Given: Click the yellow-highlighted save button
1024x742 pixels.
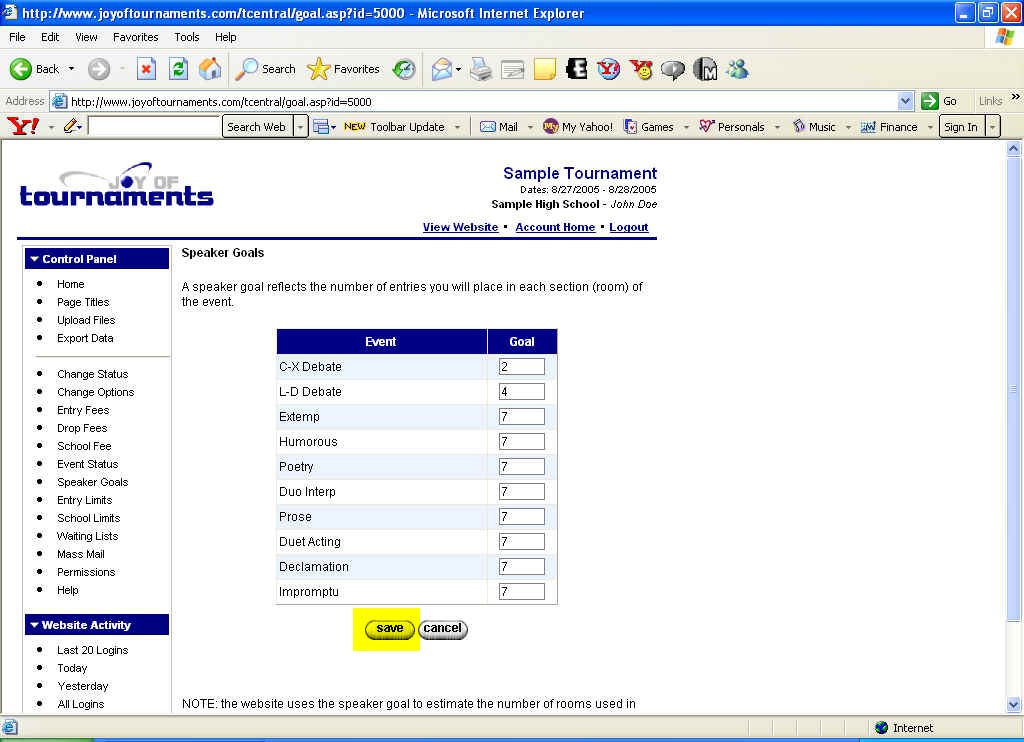Looking at the screenshot, I should 389,629.
